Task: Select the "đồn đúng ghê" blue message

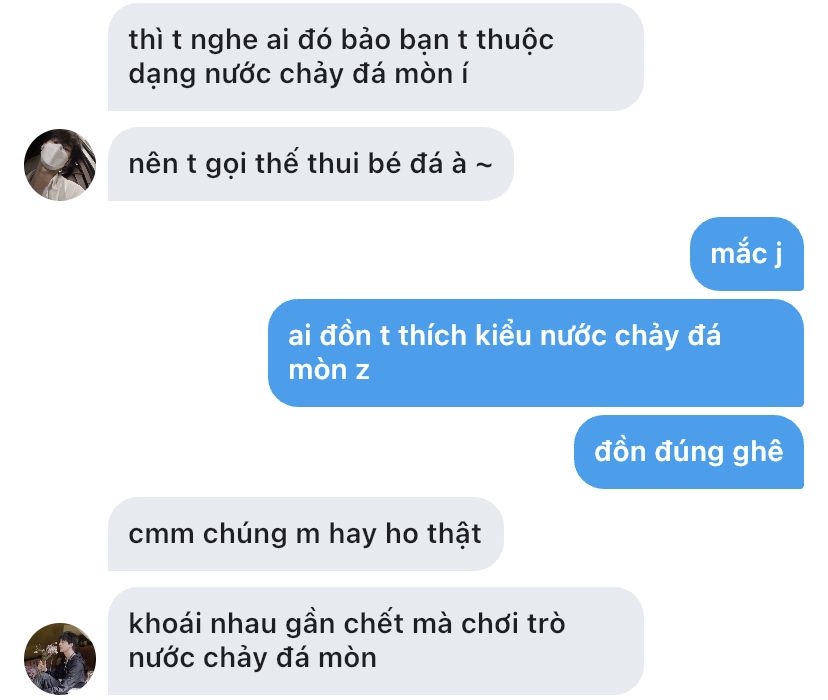Action: [x=689, y=452]
